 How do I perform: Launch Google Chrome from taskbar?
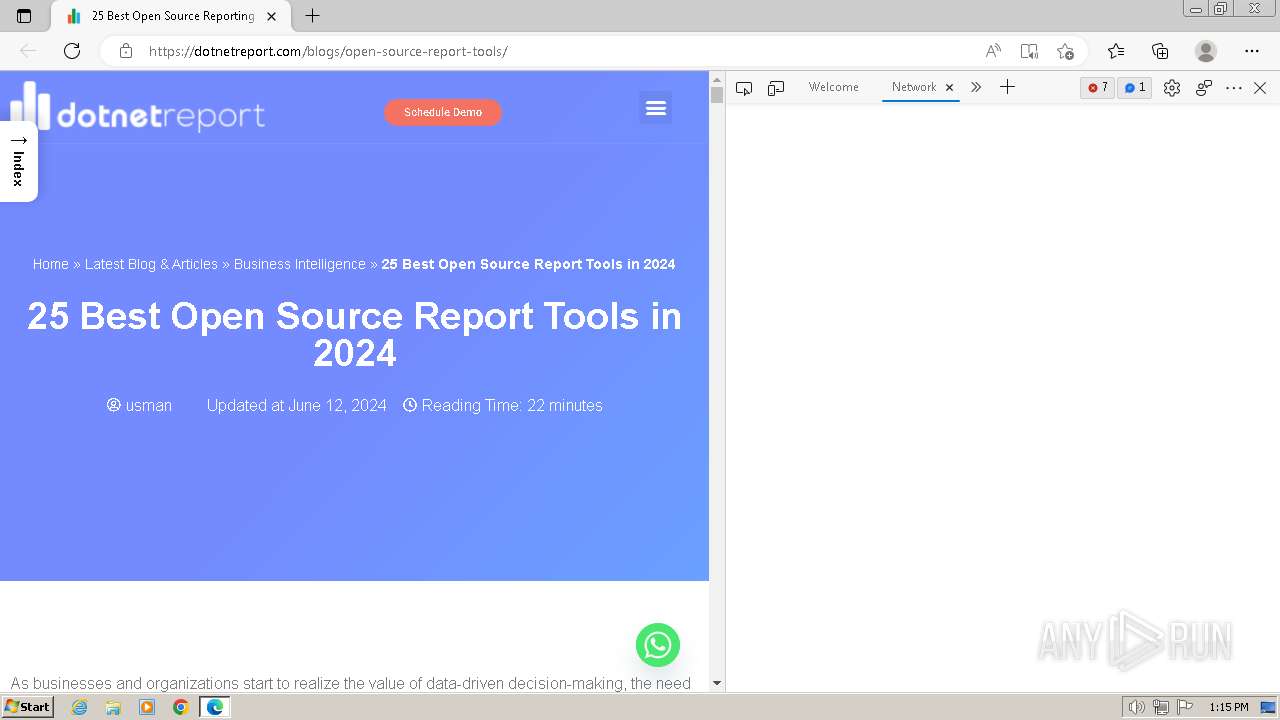pos(181,707)
